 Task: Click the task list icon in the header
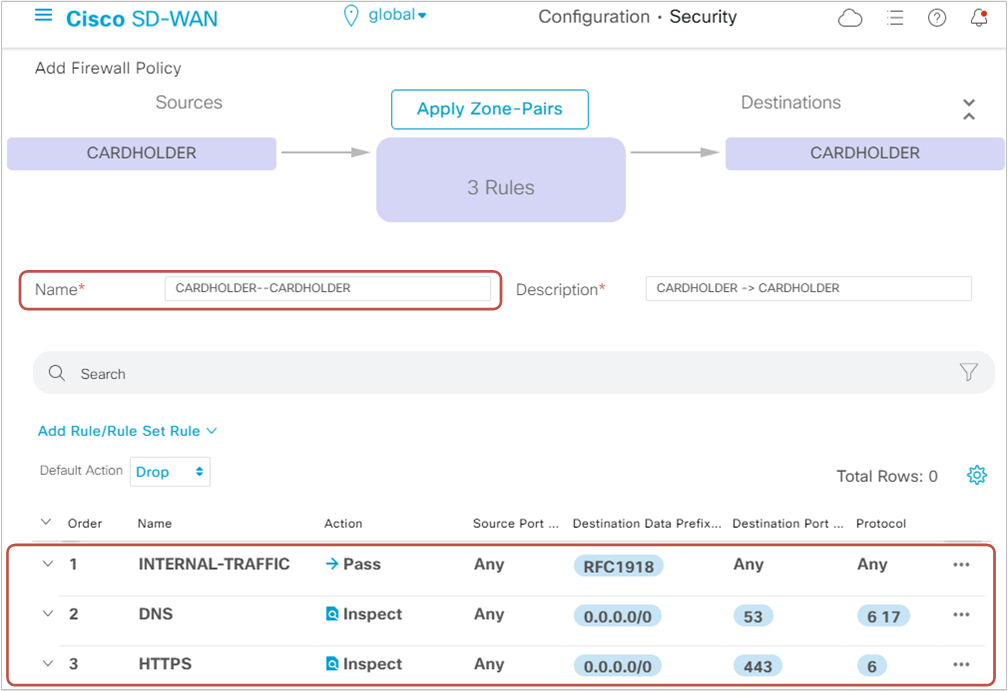click(x=895, y=17)
